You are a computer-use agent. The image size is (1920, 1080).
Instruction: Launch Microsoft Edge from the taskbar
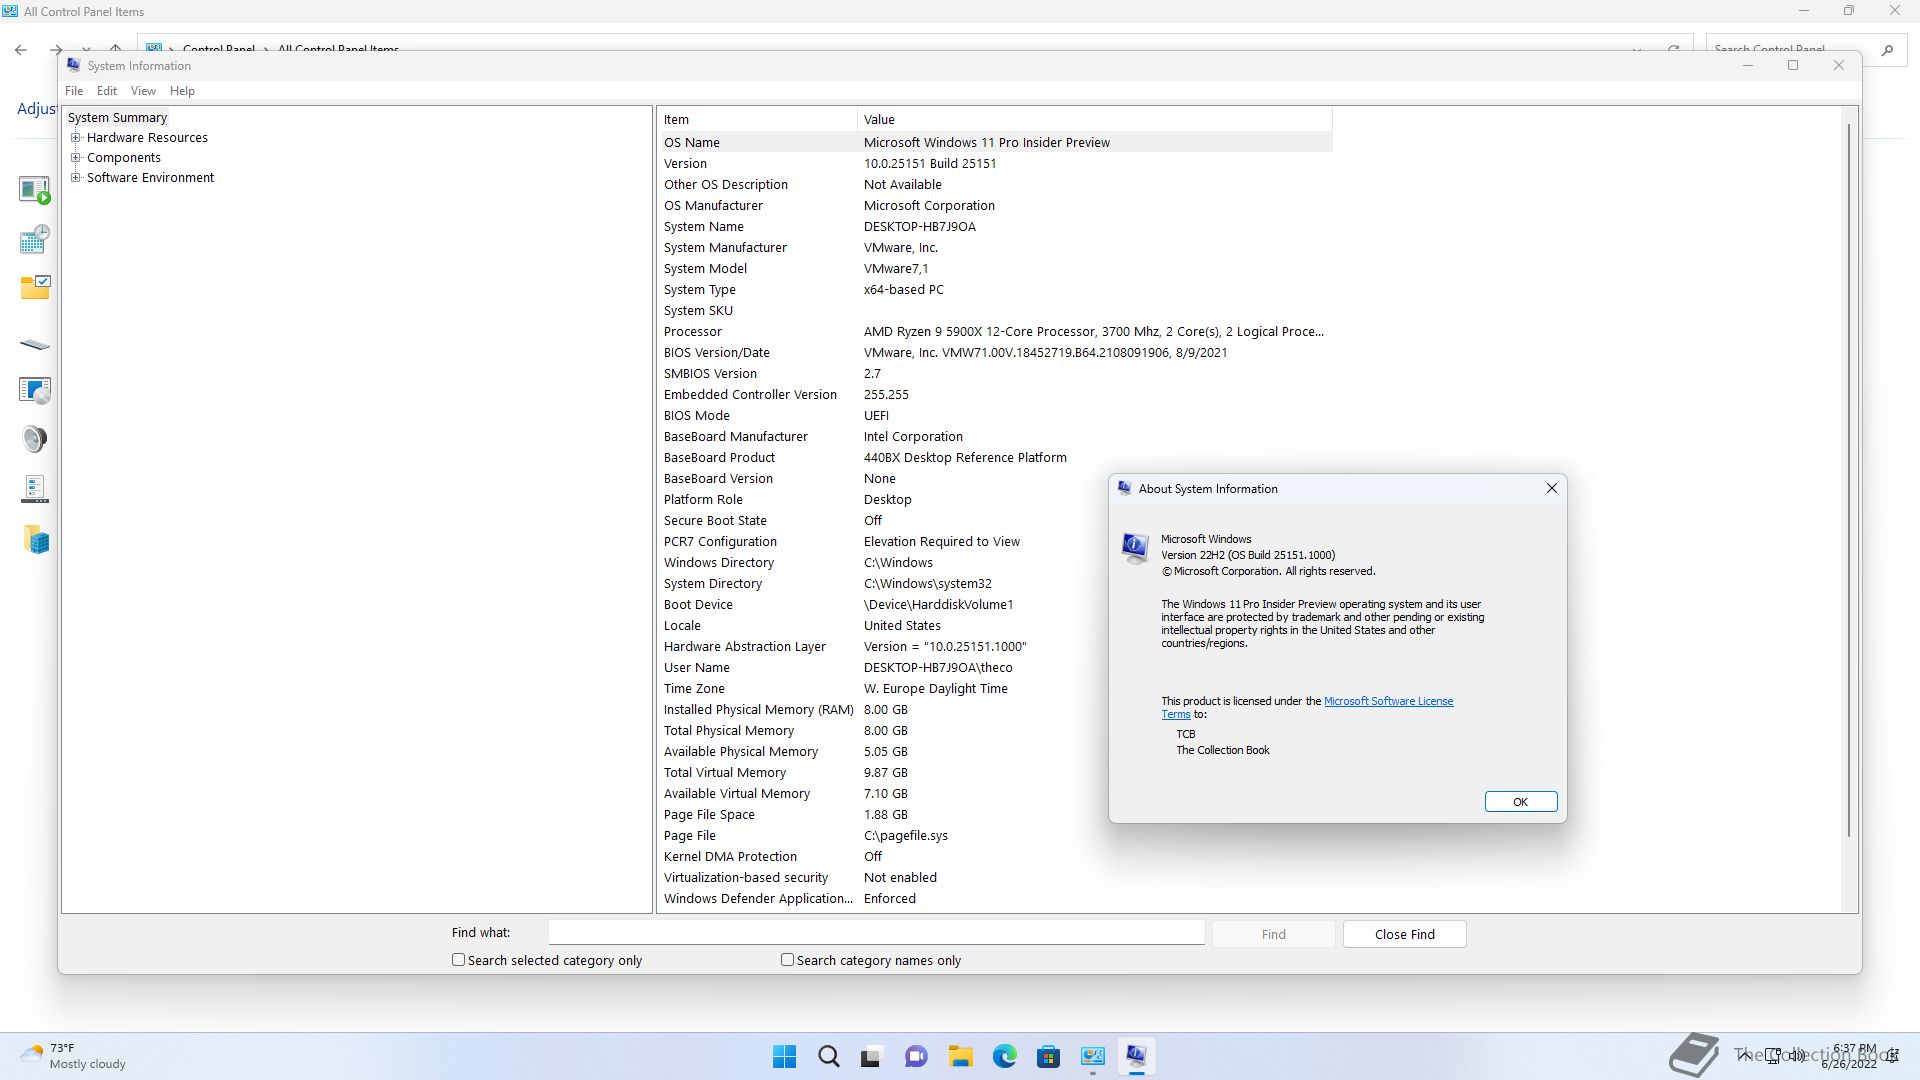tap(1004, 1056)
